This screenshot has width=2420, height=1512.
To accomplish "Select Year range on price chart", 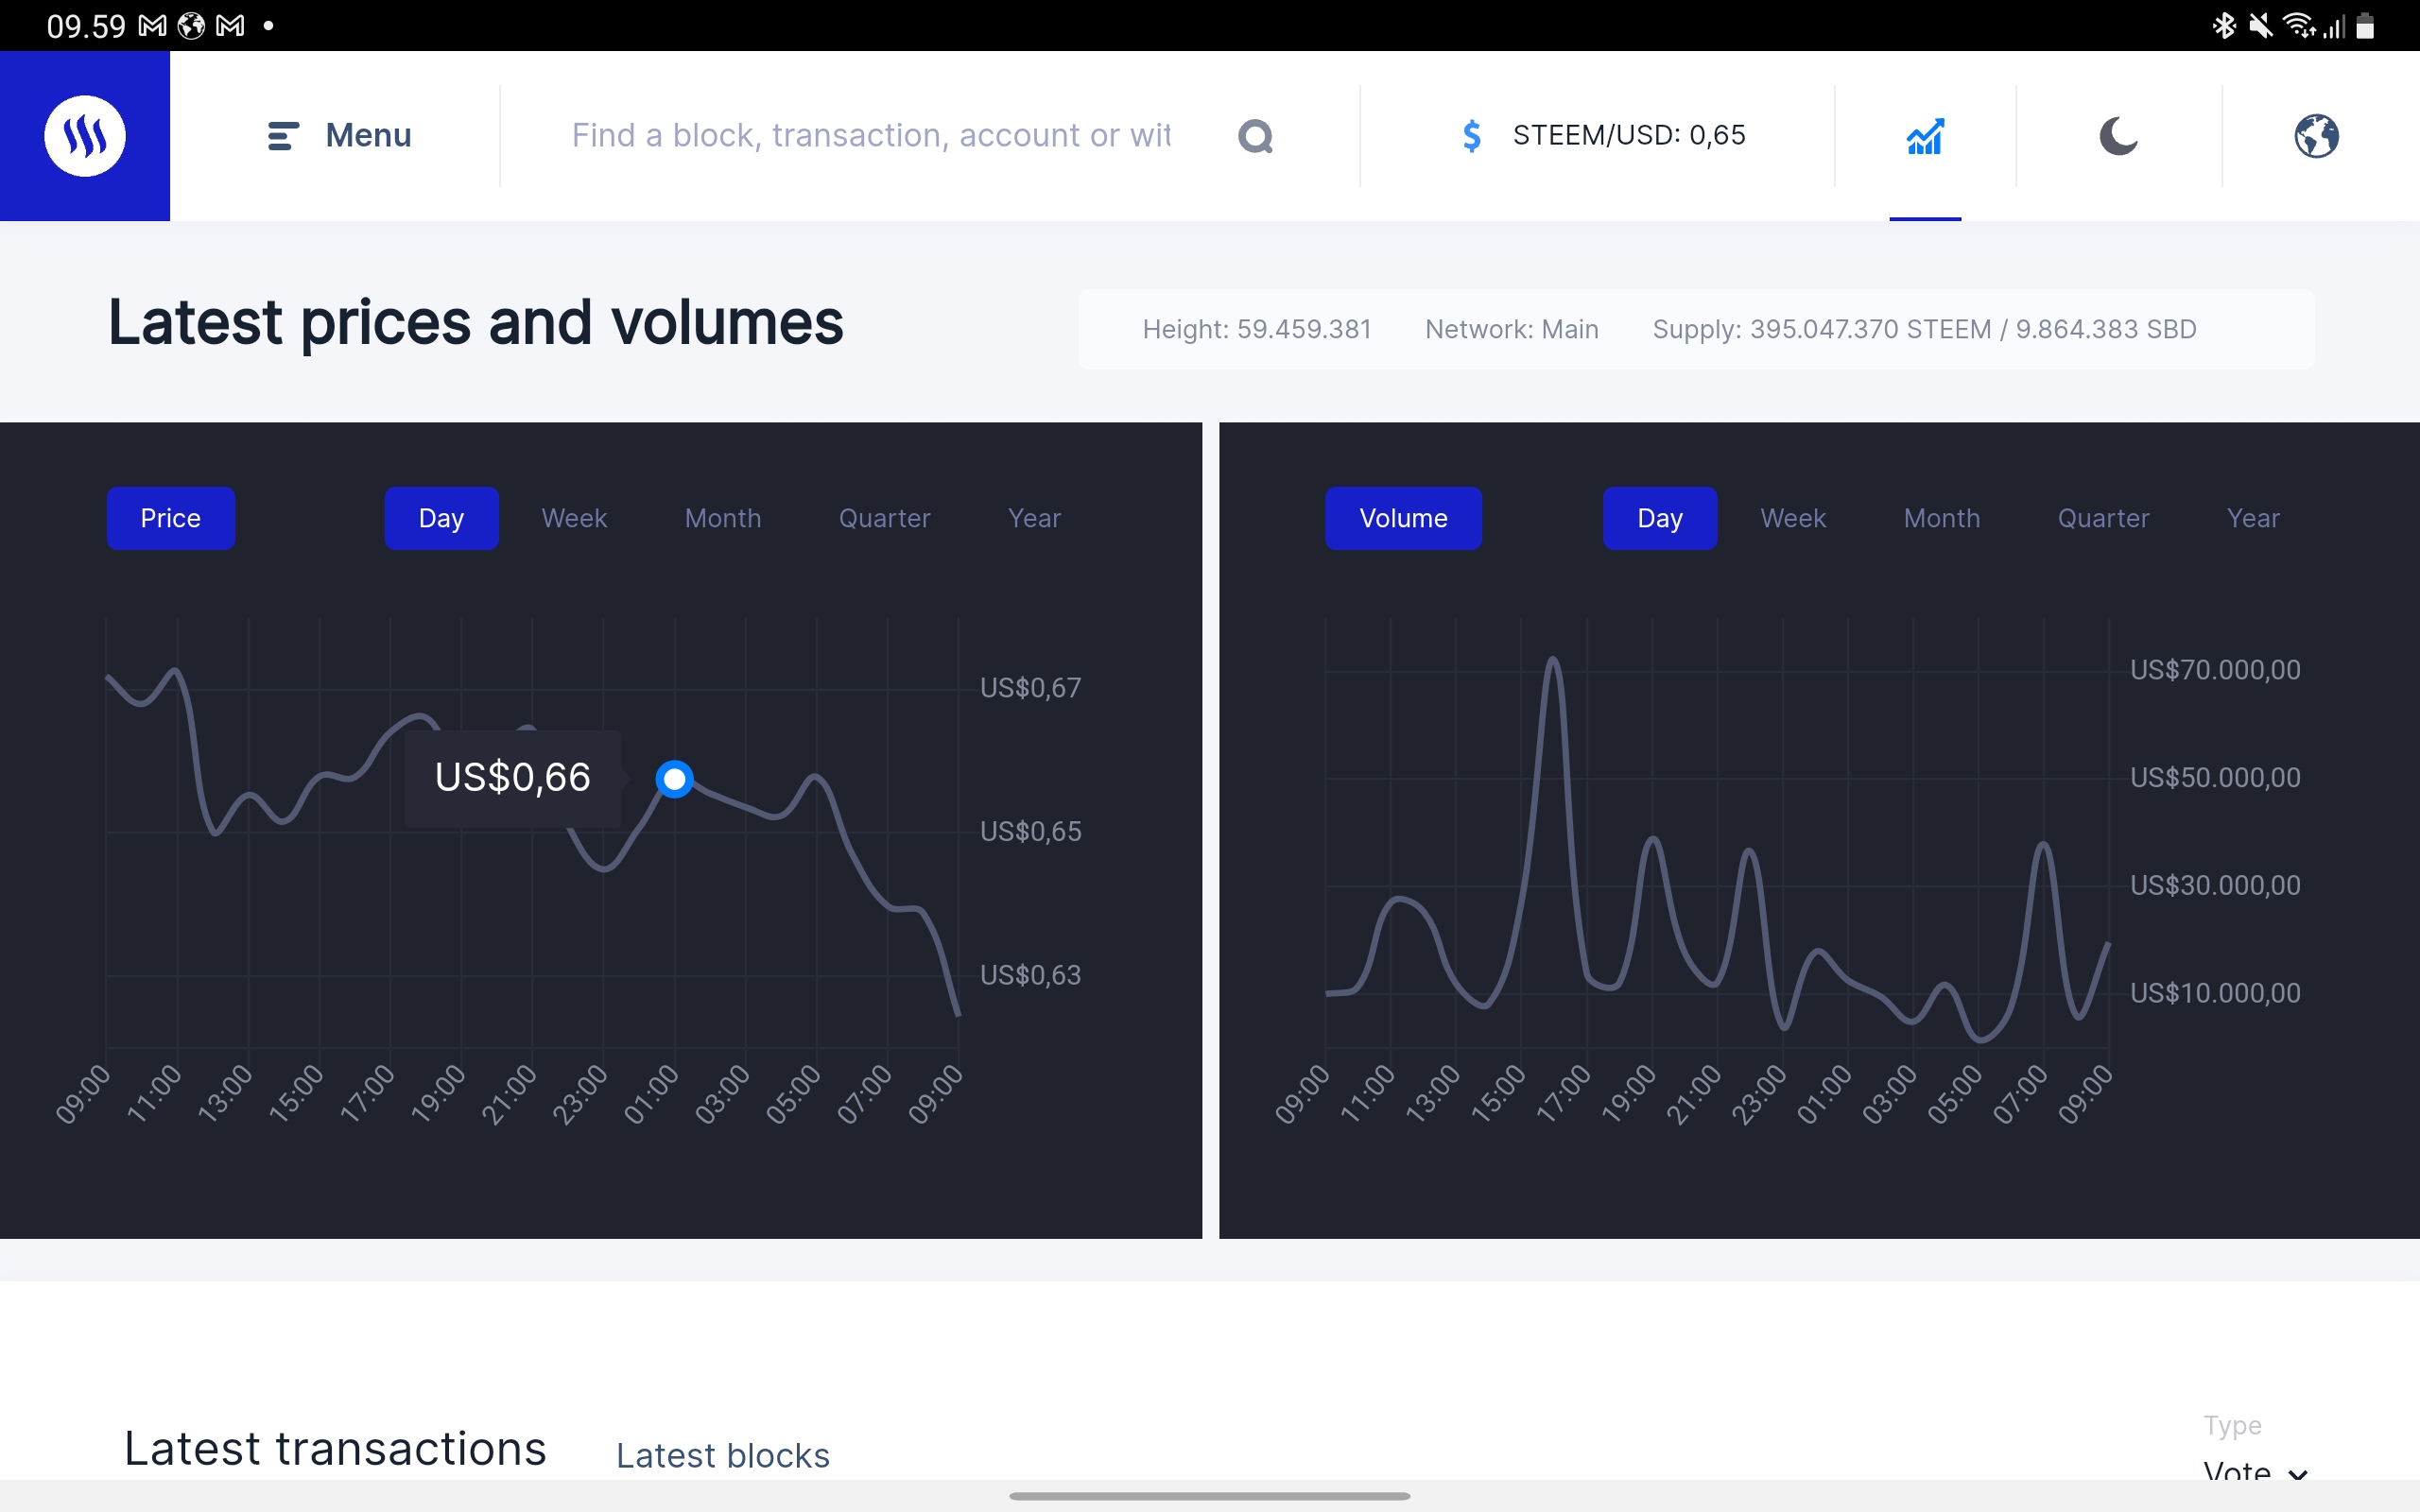I will (x=1034, y=518).
